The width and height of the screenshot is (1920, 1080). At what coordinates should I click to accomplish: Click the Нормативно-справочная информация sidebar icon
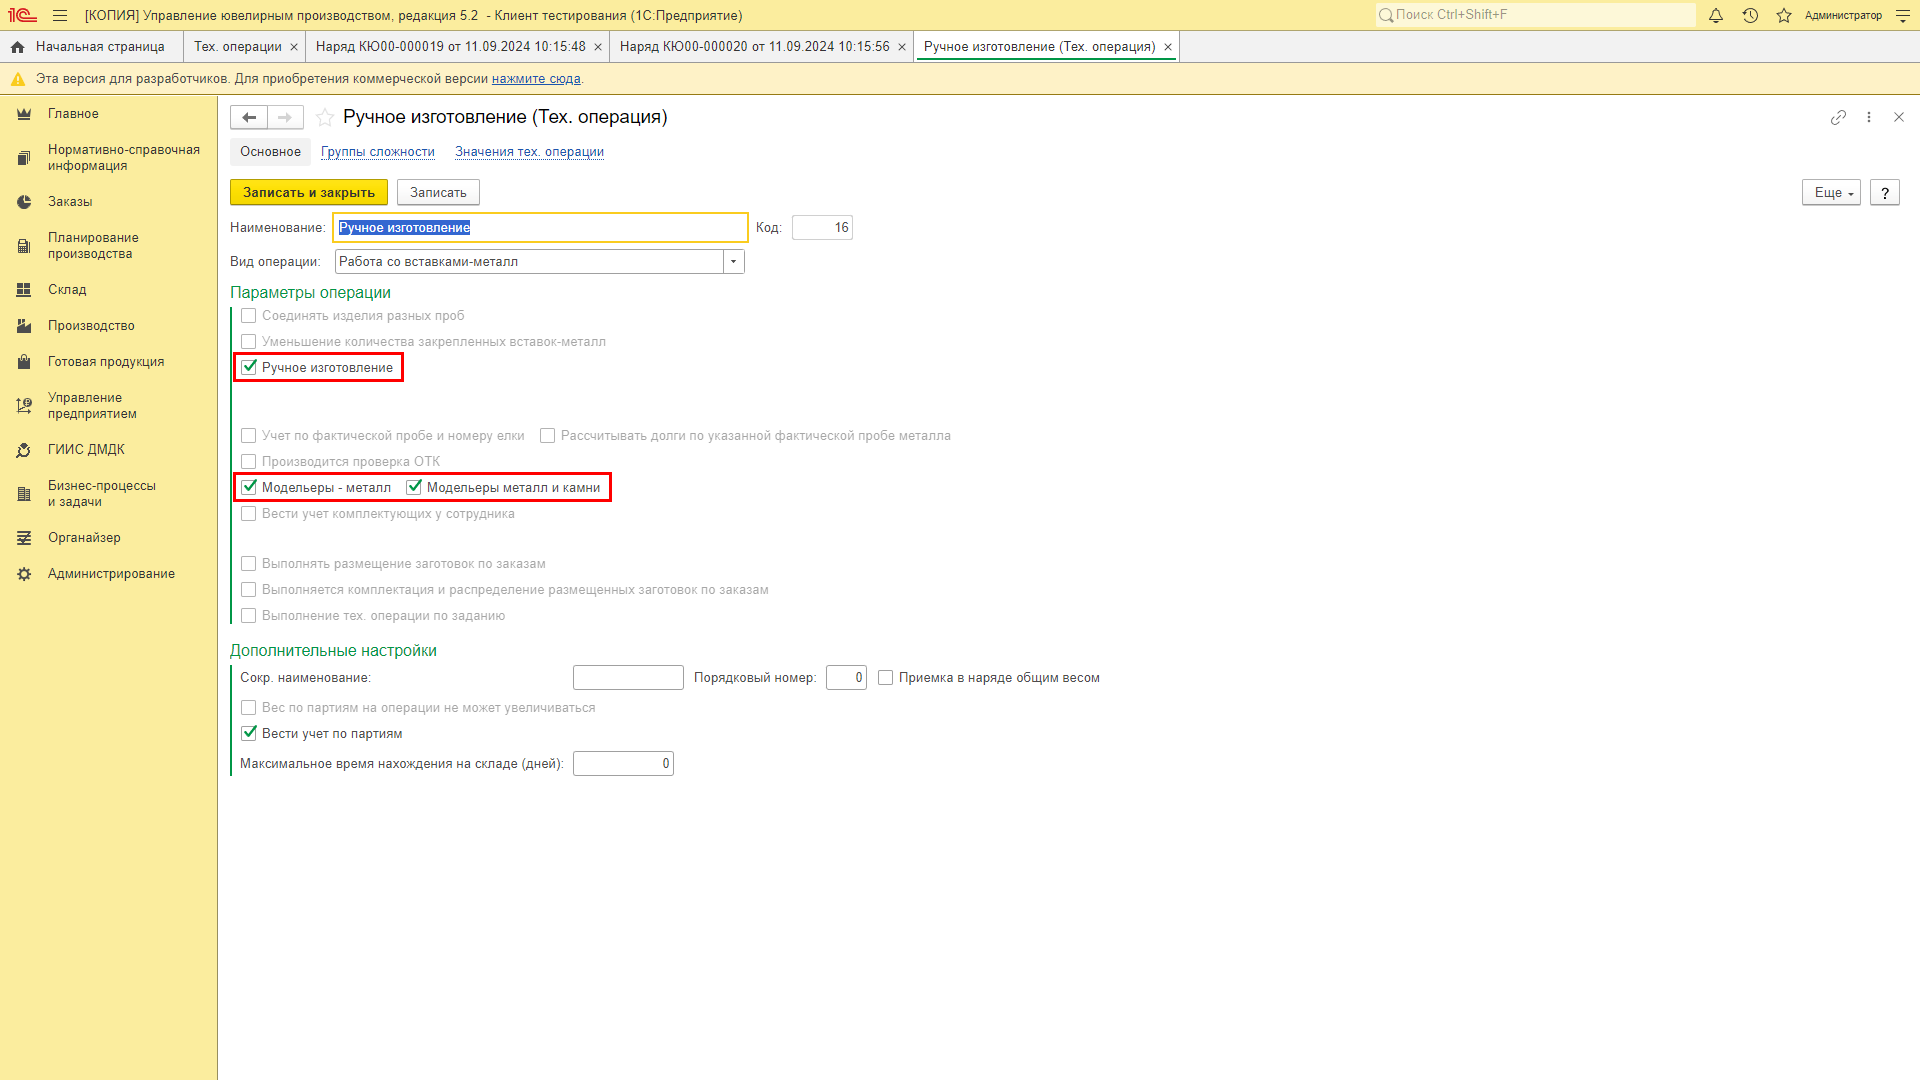click(24, 158)
